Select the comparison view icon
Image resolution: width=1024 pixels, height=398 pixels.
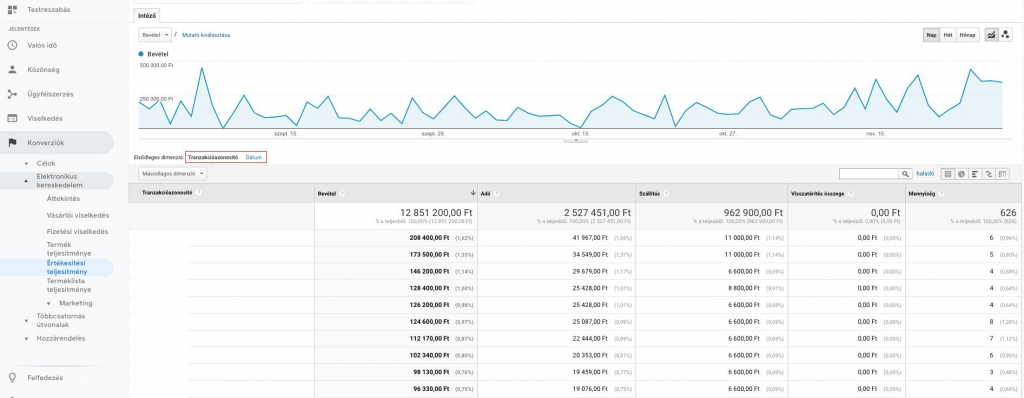[x=989, y=174]
